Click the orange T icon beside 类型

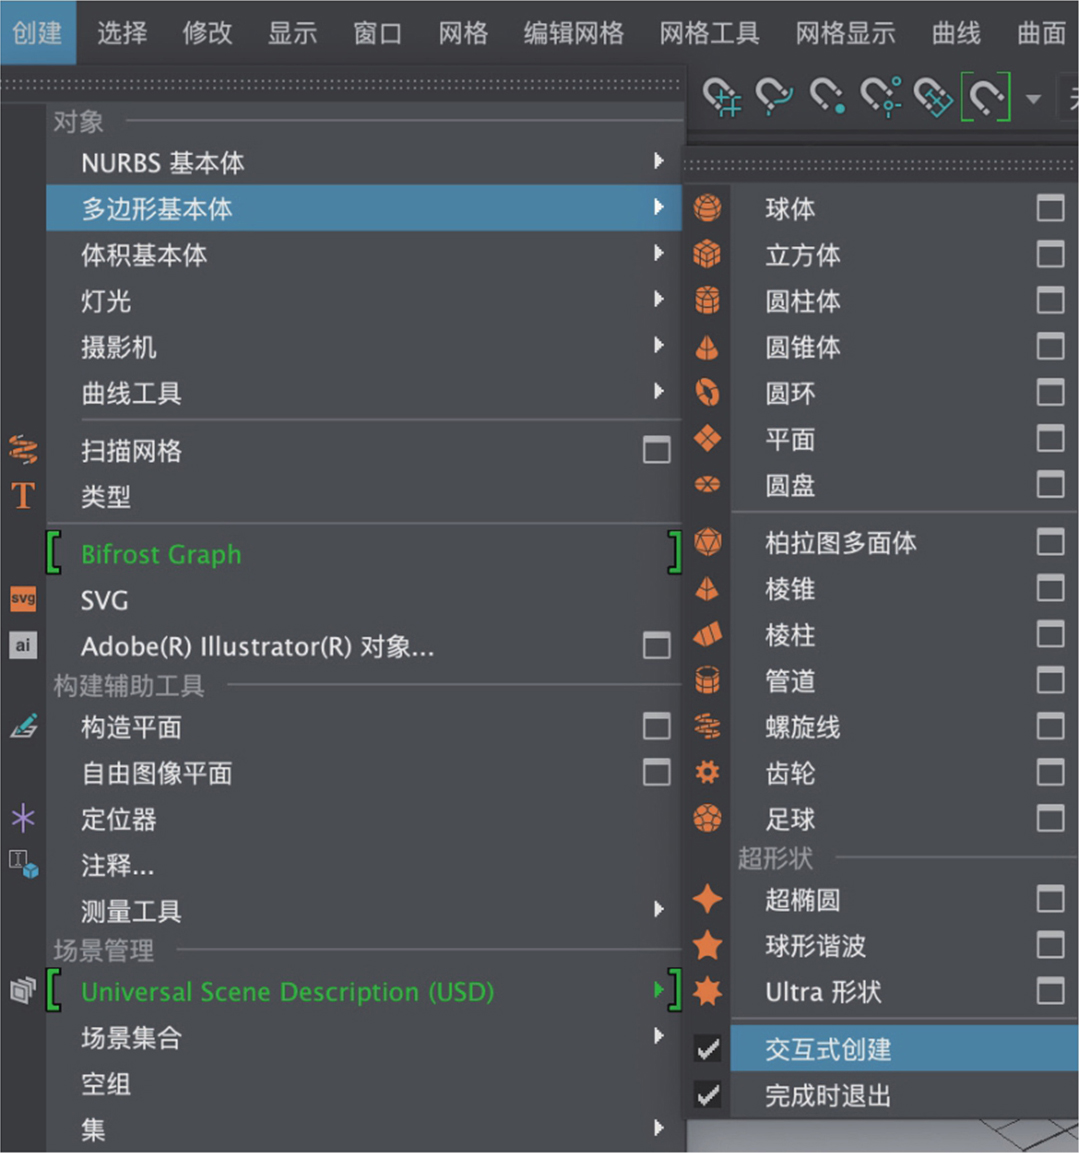pyautogui.click(x=23, y=496)
